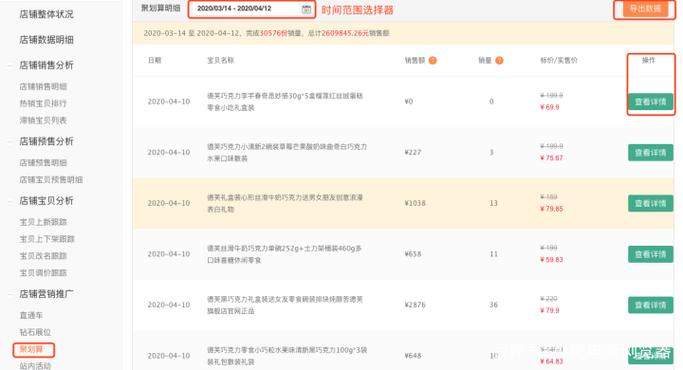Click product name starting 德芙礼盒装心形

coord(285,204)
